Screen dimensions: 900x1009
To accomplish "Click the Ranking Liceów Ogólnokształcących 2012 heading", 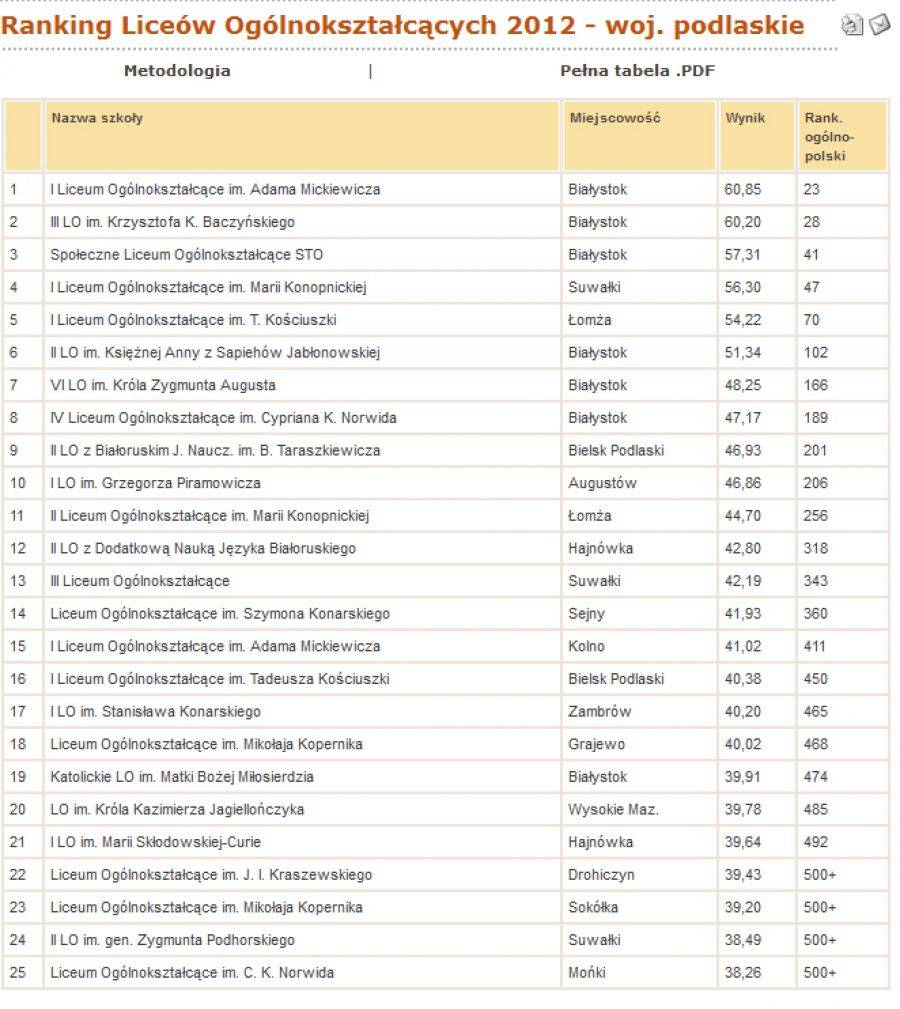I will click(x=402, y=26).
